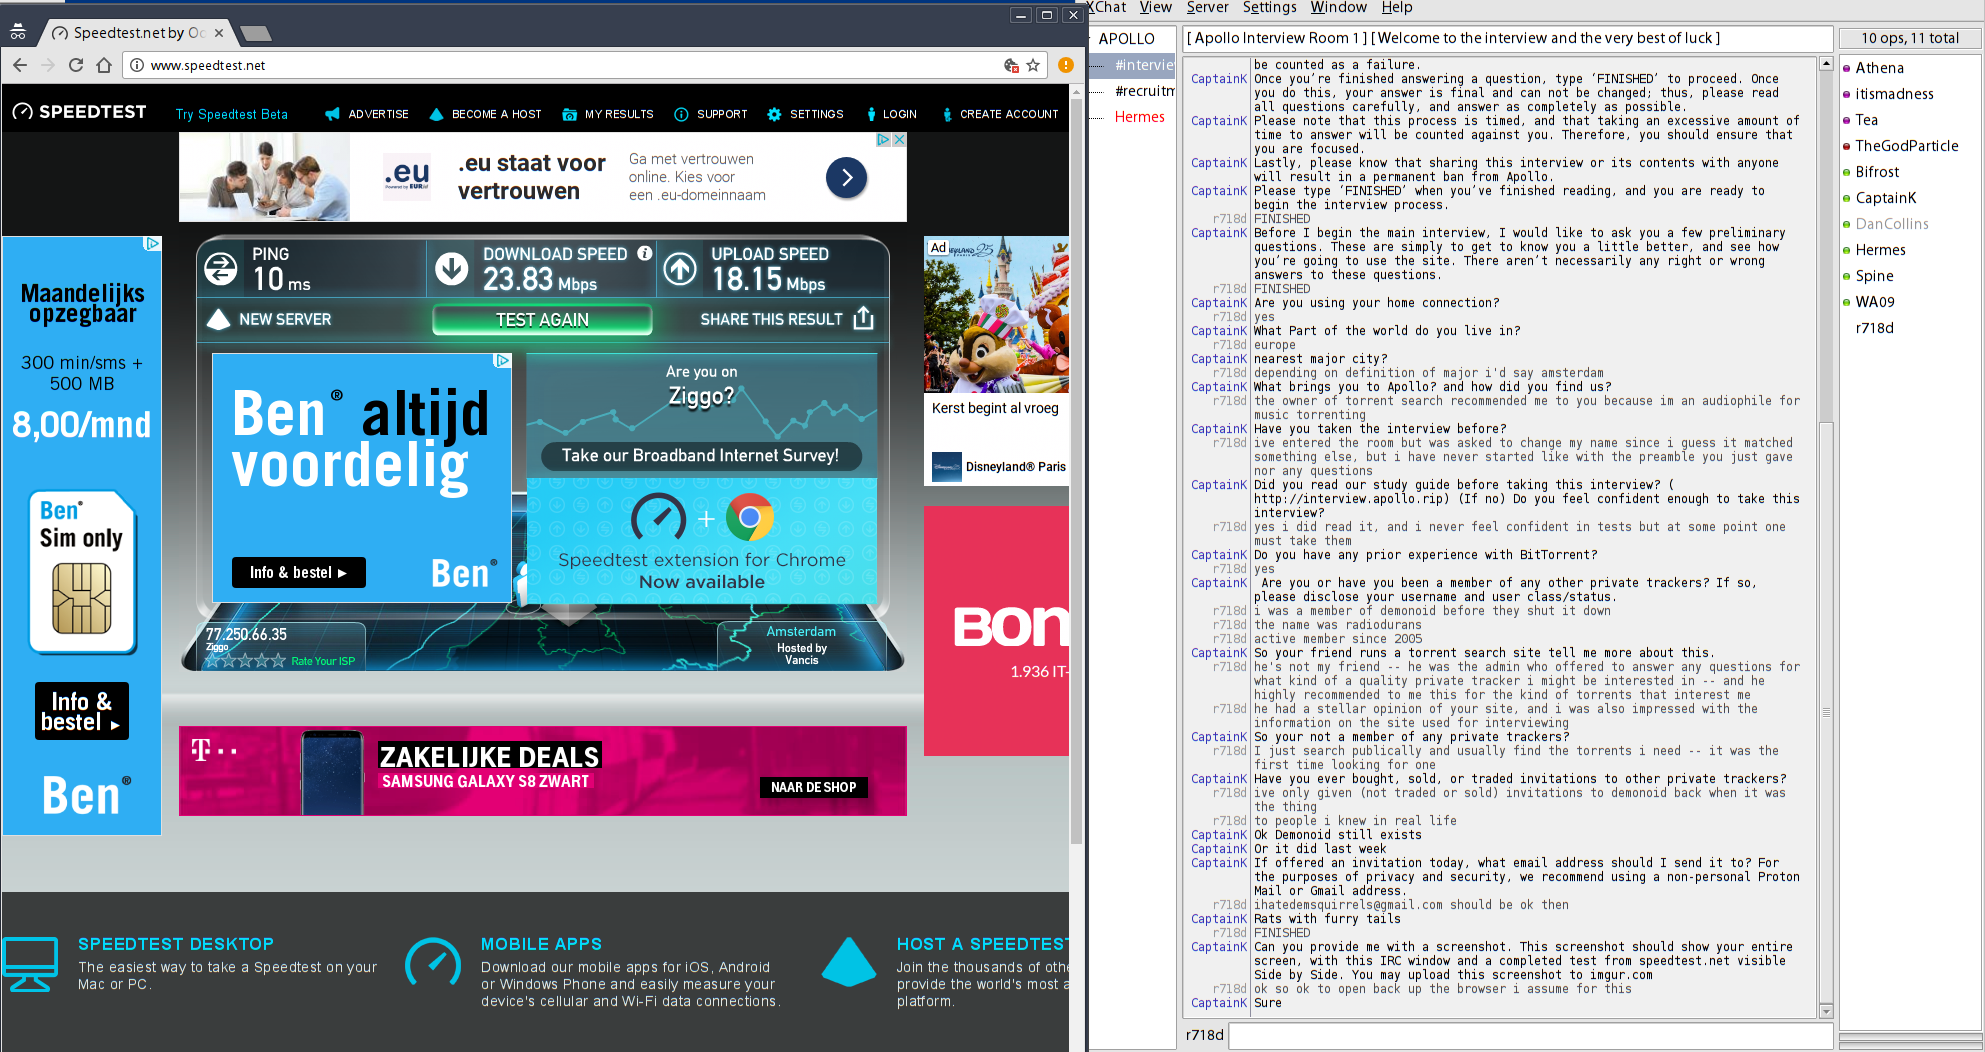Close the Speedtest.net browser tab
Image resolution: width=1985 pixels, height=1052 pixels.
point(219,33)
